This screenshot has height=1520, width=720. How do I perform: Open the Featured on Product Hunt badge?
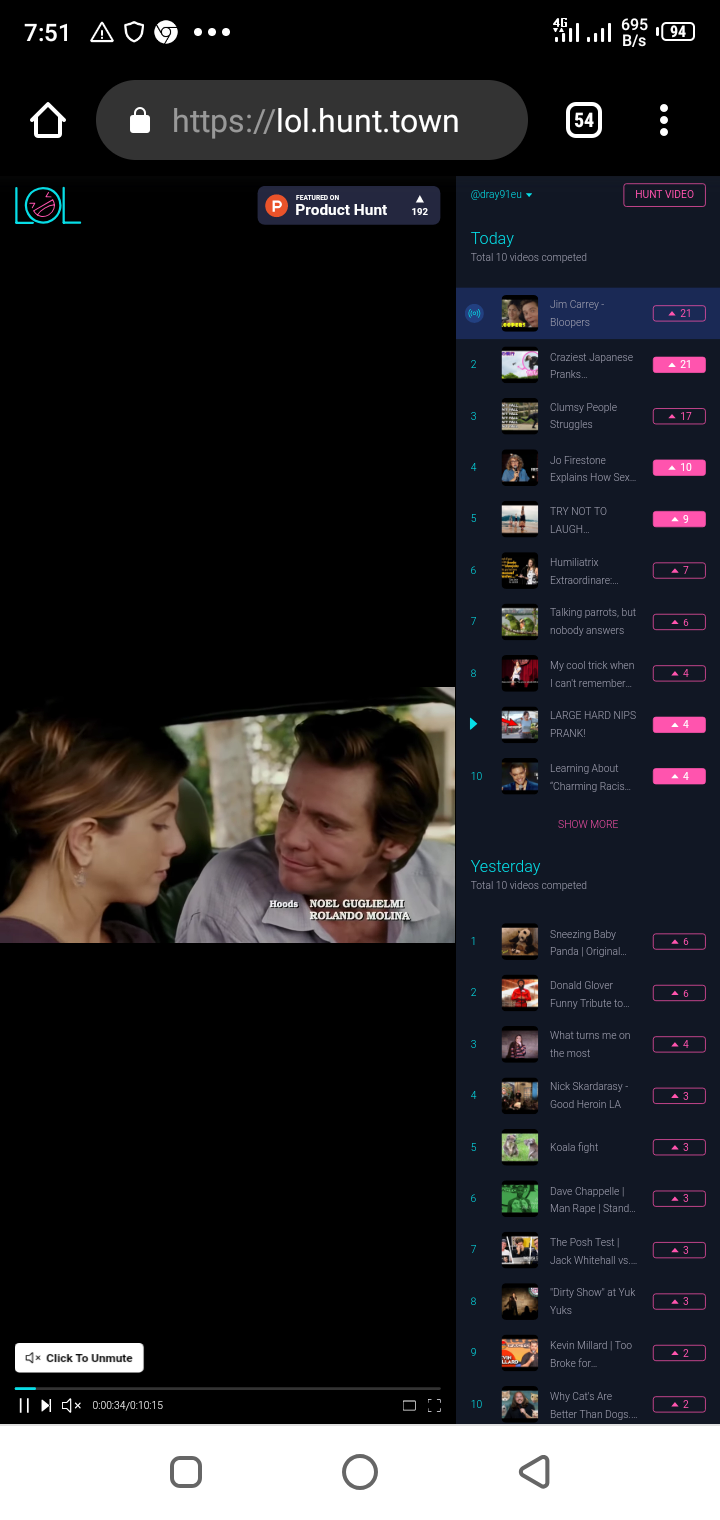click(349, 205)
